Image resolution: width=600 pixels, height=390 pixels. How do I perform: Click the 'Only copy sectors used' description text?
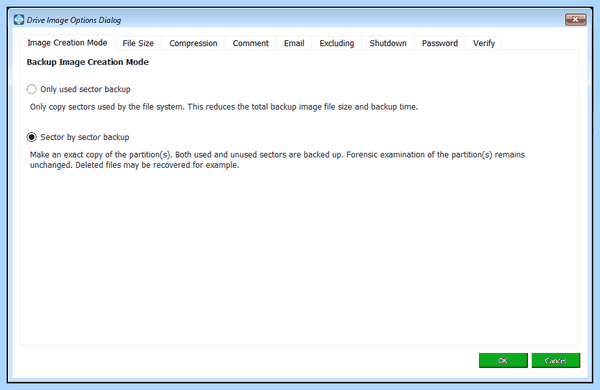pos(224,107)
